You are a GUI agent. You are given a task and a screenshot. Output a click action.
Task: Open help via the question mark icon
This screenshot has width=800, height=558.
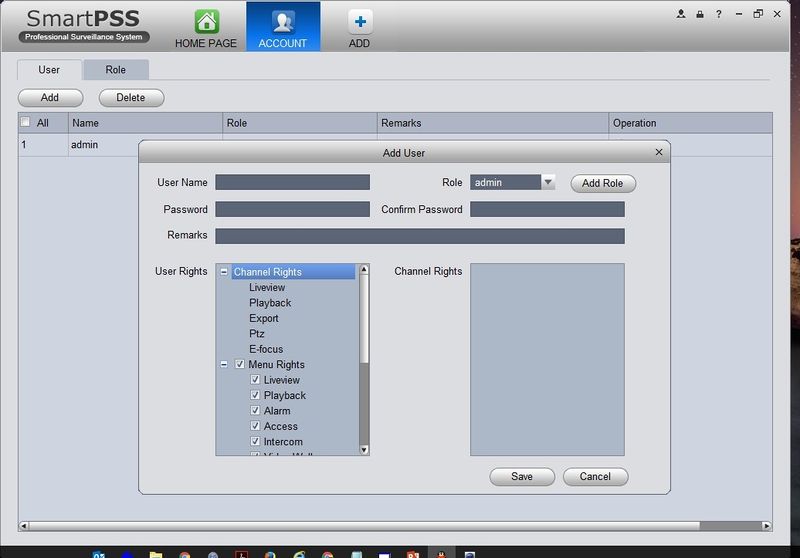[718, 14]
